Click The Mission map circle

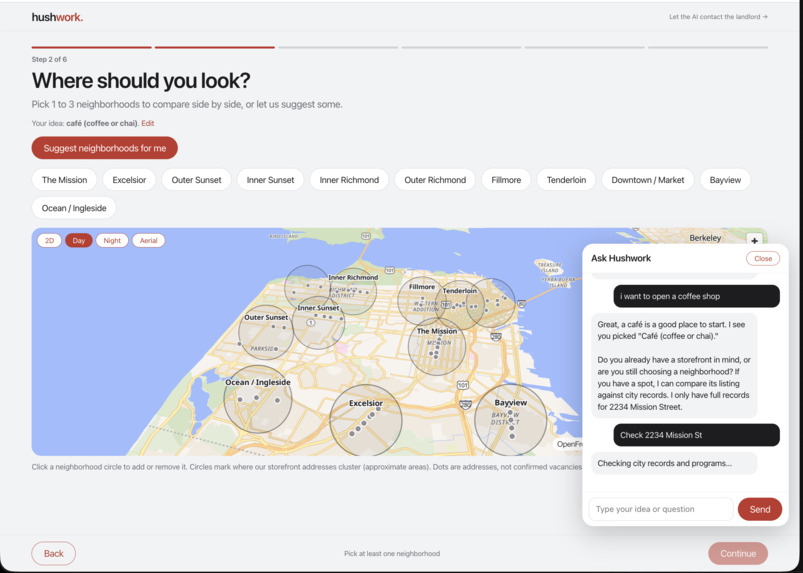pyautogui.click(x=437, y=347)
